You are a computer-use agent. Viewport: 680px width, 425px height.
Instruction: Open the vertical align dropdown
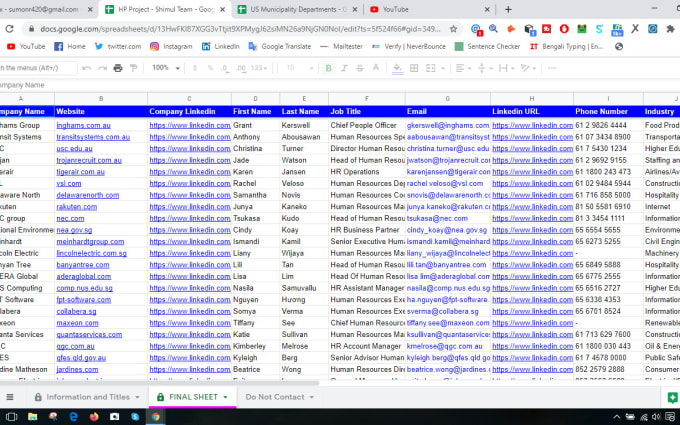click(485, 68)
